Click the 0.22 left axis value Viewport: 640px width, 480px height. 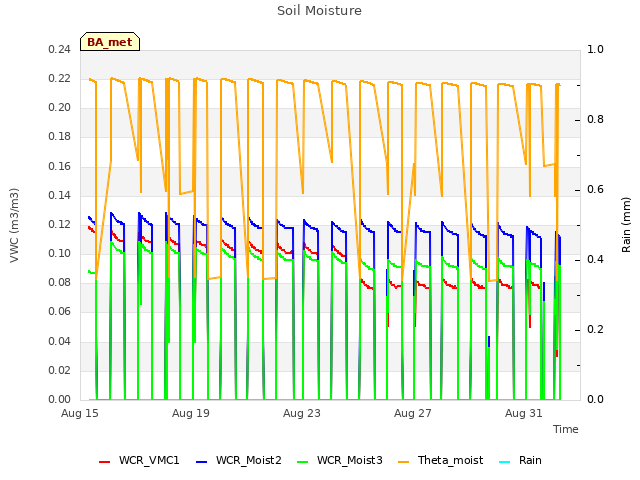[x=60, y=78]
